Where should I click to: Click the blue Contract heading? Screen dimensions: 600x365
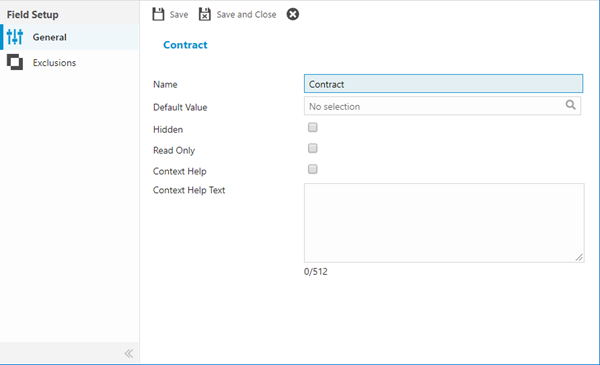coord(185,45)
